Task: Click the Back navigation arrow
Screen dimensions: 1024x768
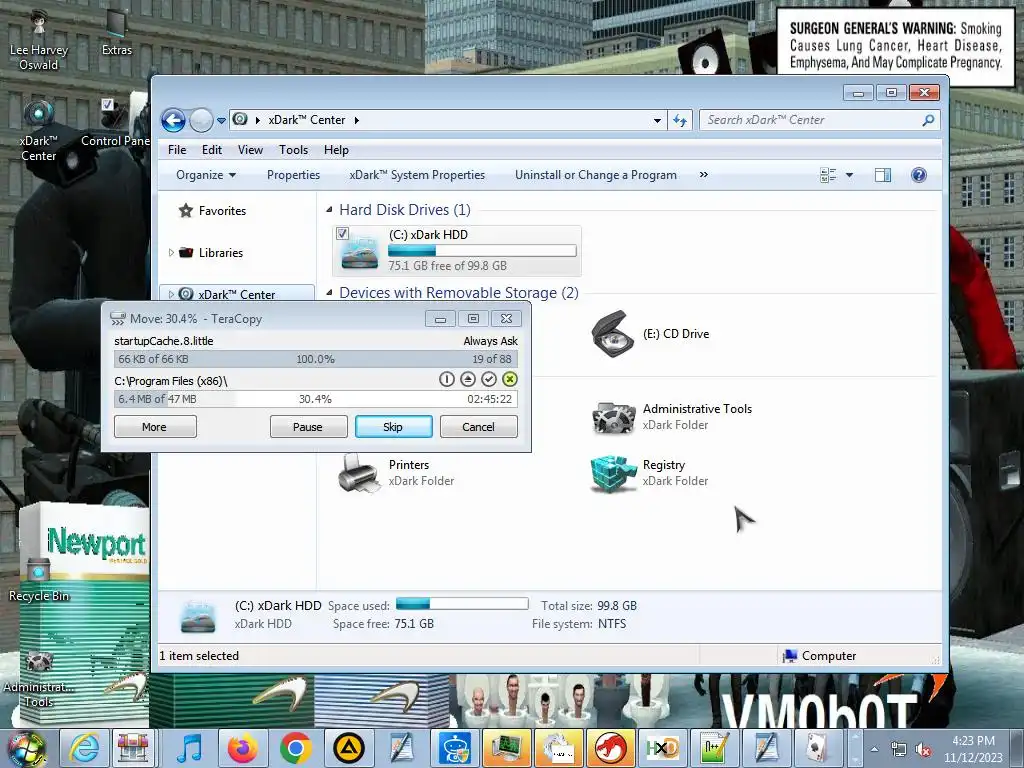Action: pyautogui.click(x=173, y=120)
